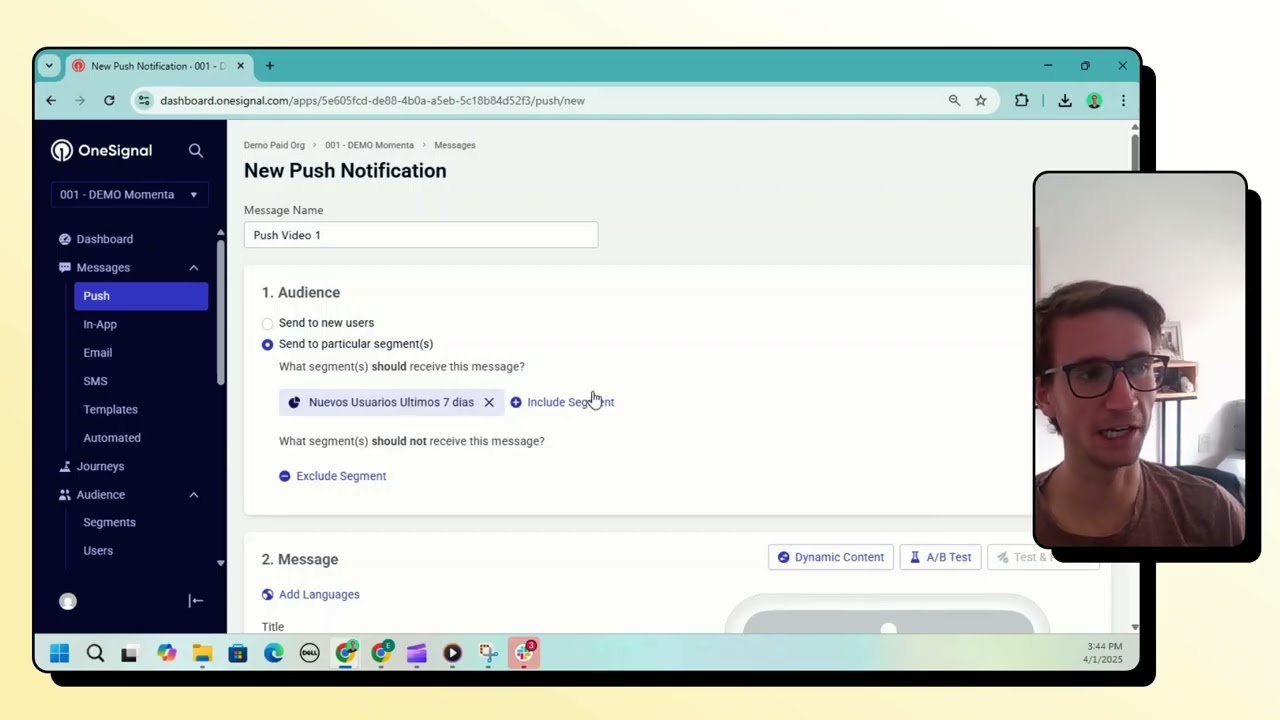This screenshot has width=1280, height=720.
Task: Click the Message Name input field
Action: [421, 235]
